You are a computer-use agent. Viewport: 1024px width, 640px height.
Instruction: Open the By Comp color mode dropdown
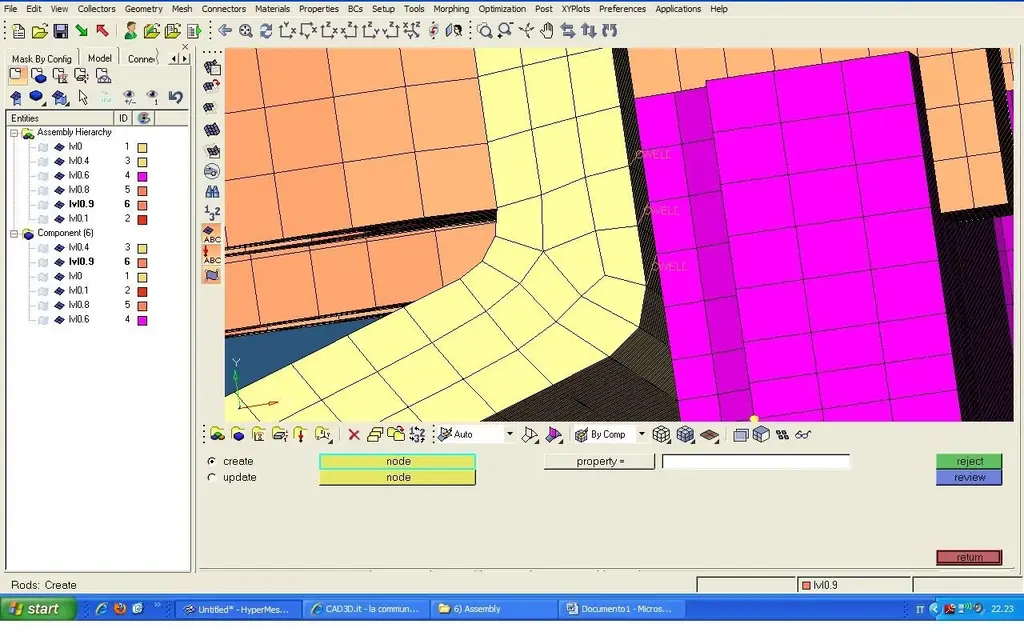point(642,435)
